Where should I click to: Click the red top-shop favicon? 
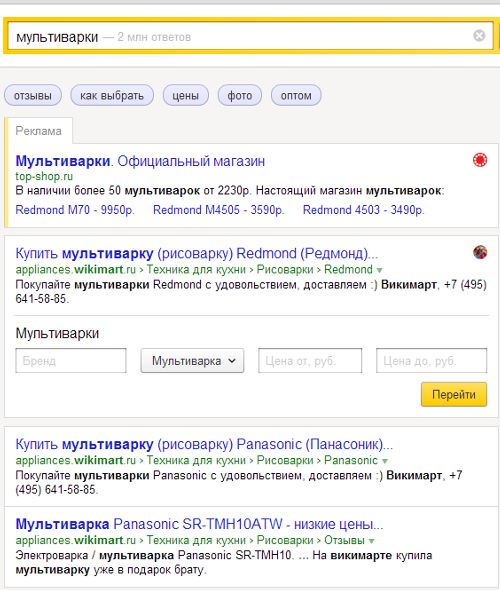point(480,160)
